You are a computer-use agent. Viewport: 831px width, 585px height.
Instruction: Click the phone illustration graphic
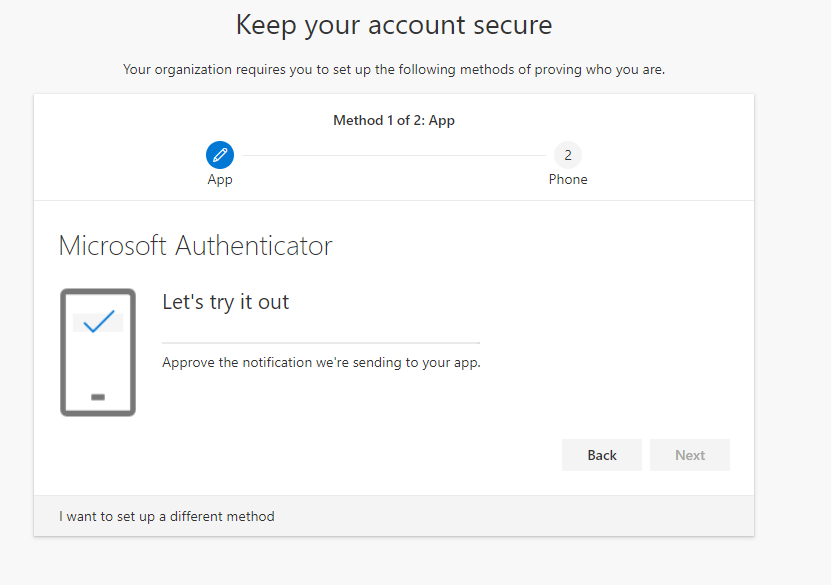(x=98, y=352)
